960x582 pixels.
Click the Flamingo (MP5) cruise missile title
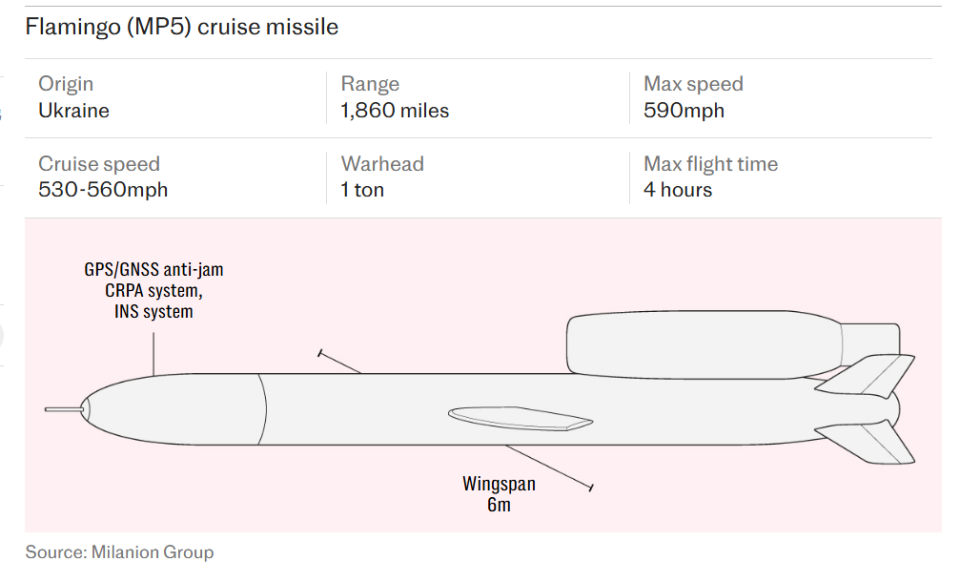(181, 27)
